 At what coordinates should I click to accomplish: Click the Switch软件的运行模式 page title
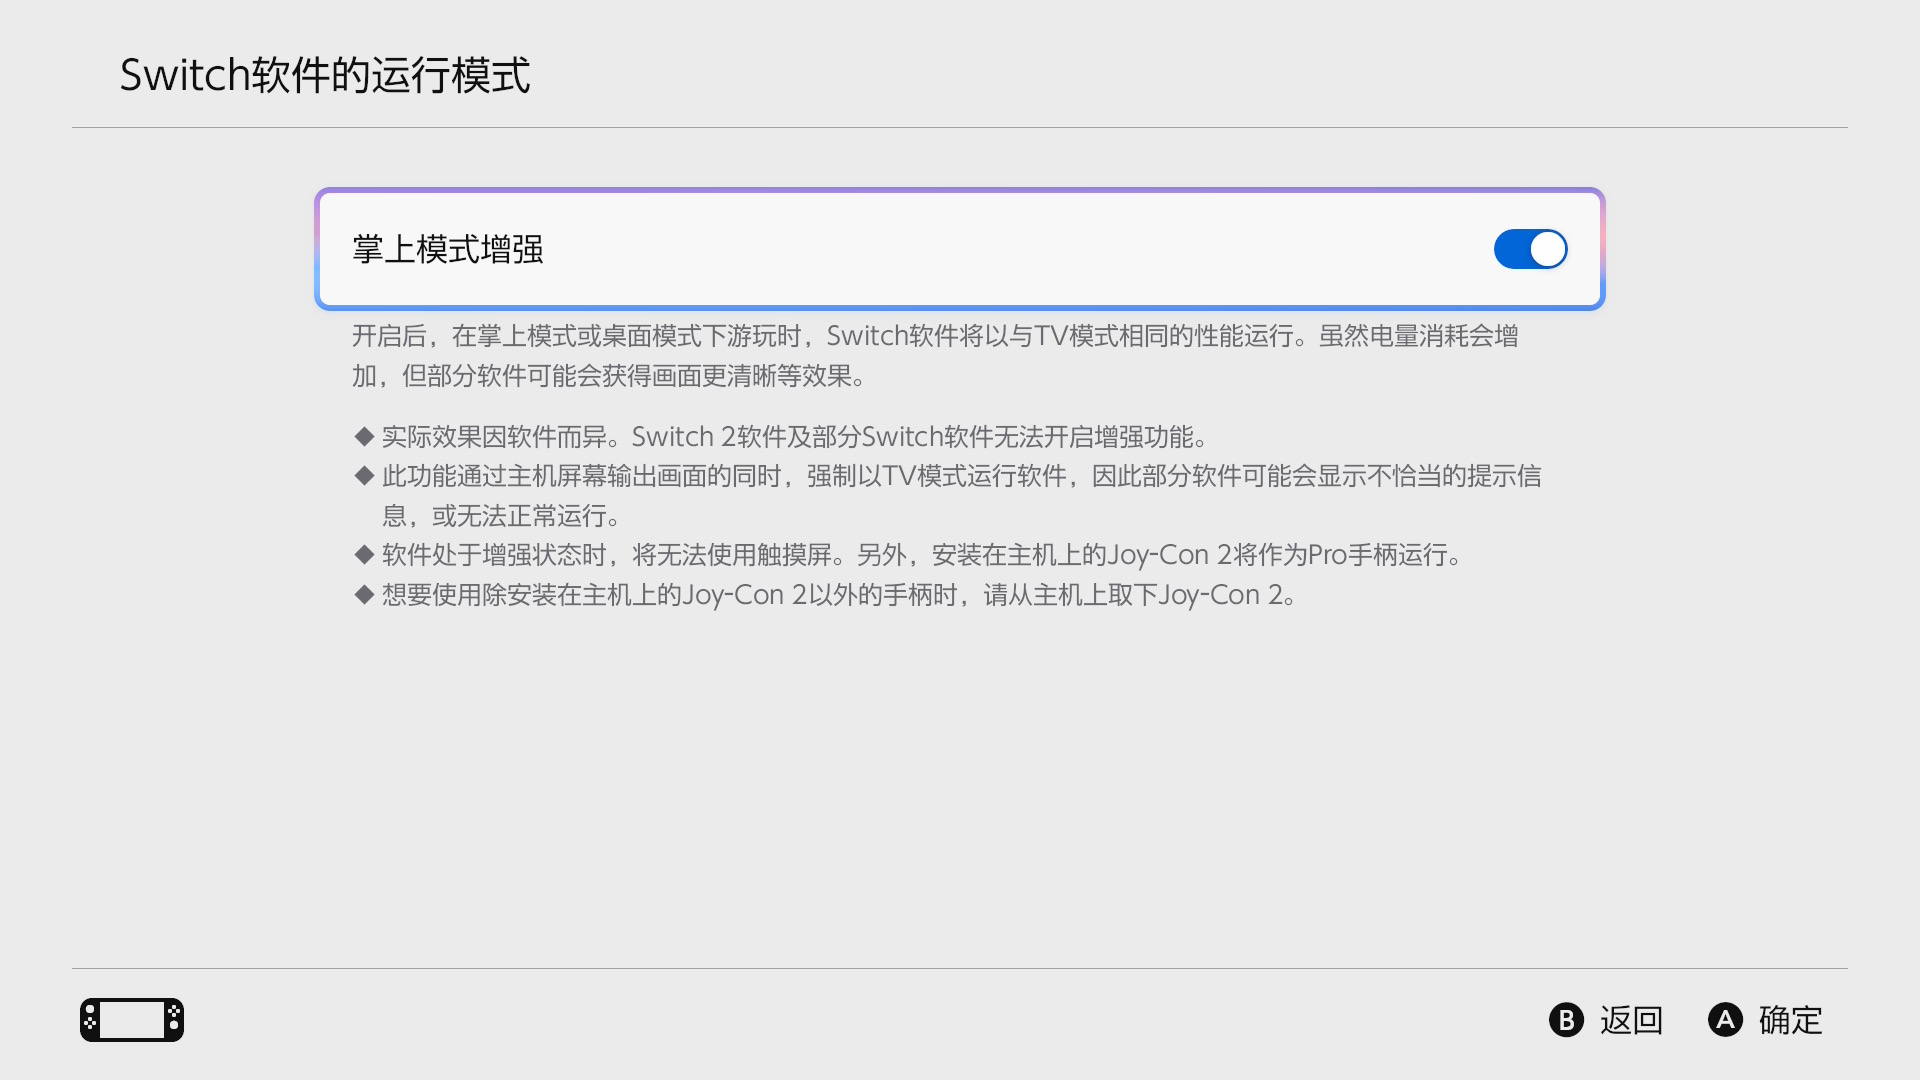(325, 76)
